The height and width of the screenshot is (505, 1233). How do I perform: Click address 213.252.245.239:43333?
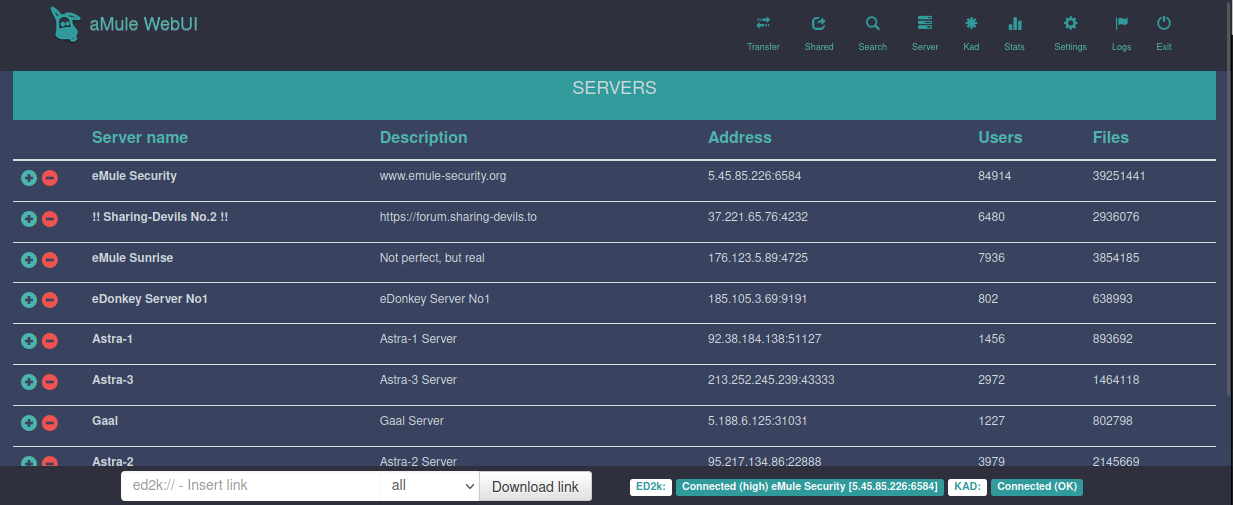coord(771,380)
